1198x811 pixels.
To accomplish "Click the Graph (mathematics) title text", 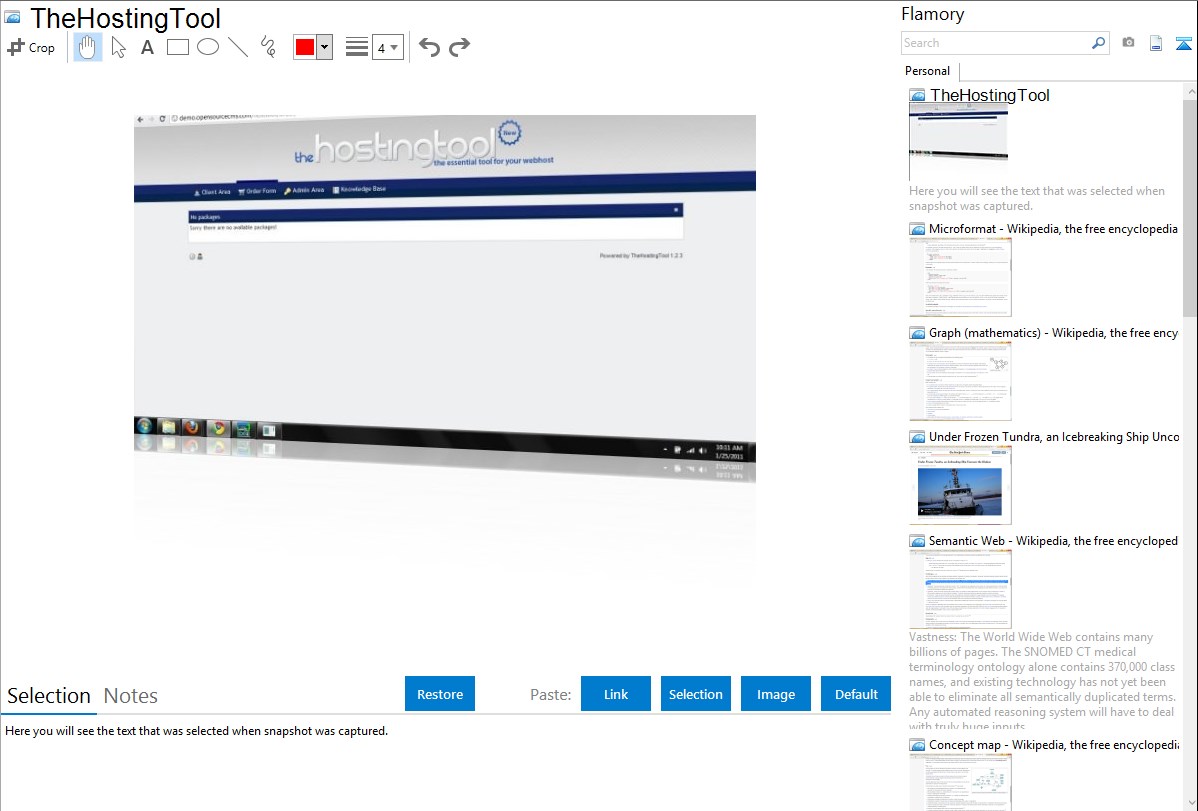I will [1053, 333].
